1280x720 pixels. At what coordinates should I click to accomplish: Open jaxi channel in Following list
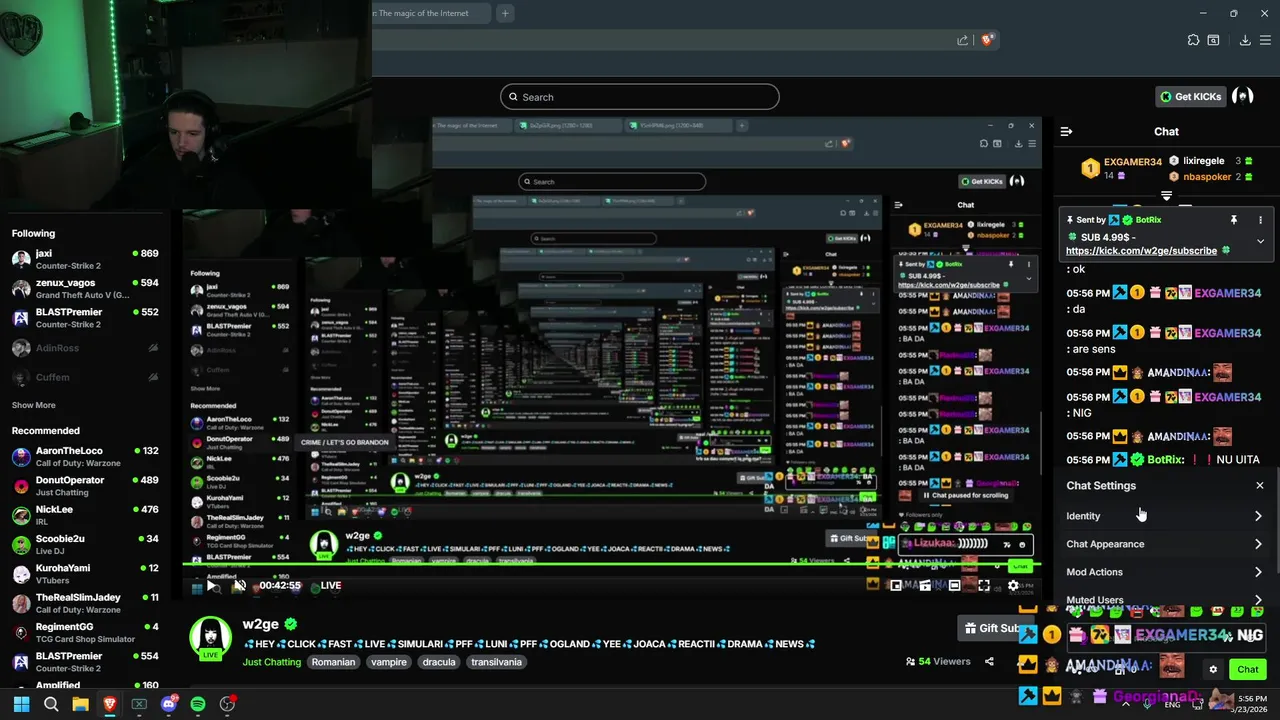click(x=85, y=259)
